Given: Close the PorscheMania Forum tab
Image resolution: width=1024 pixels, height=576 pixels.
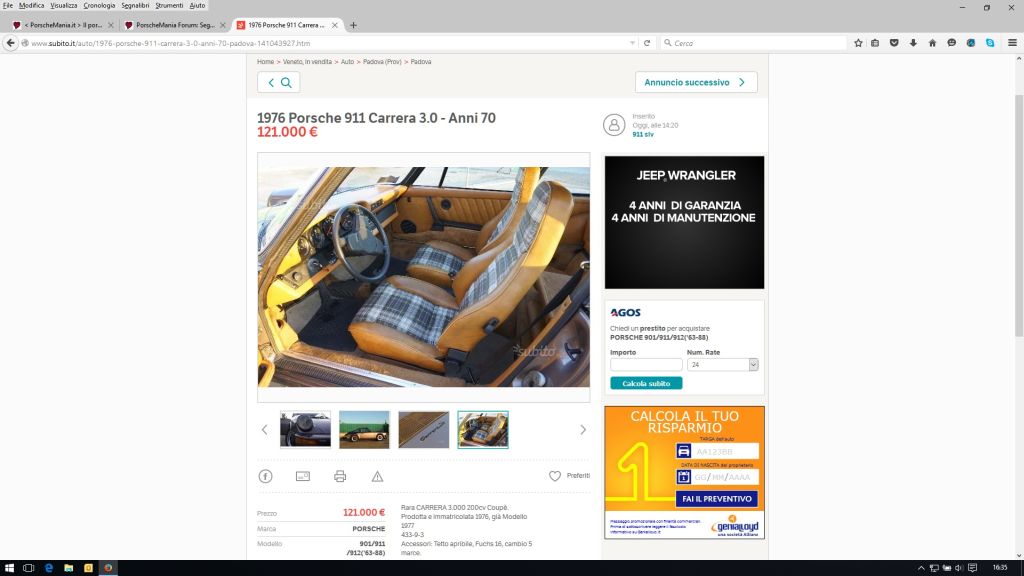Looking at the screenshot, I should pos(222,25).
